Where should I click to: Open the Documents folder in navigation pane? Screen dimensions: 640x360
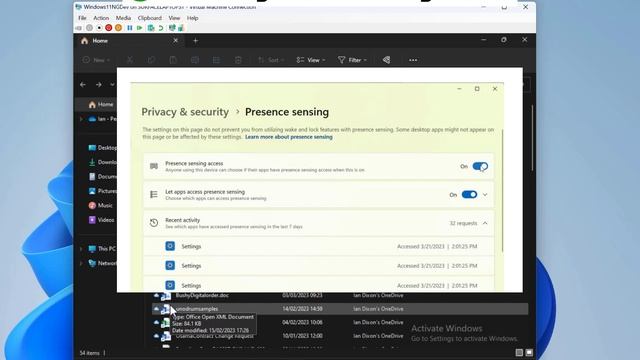coord(102,176)
